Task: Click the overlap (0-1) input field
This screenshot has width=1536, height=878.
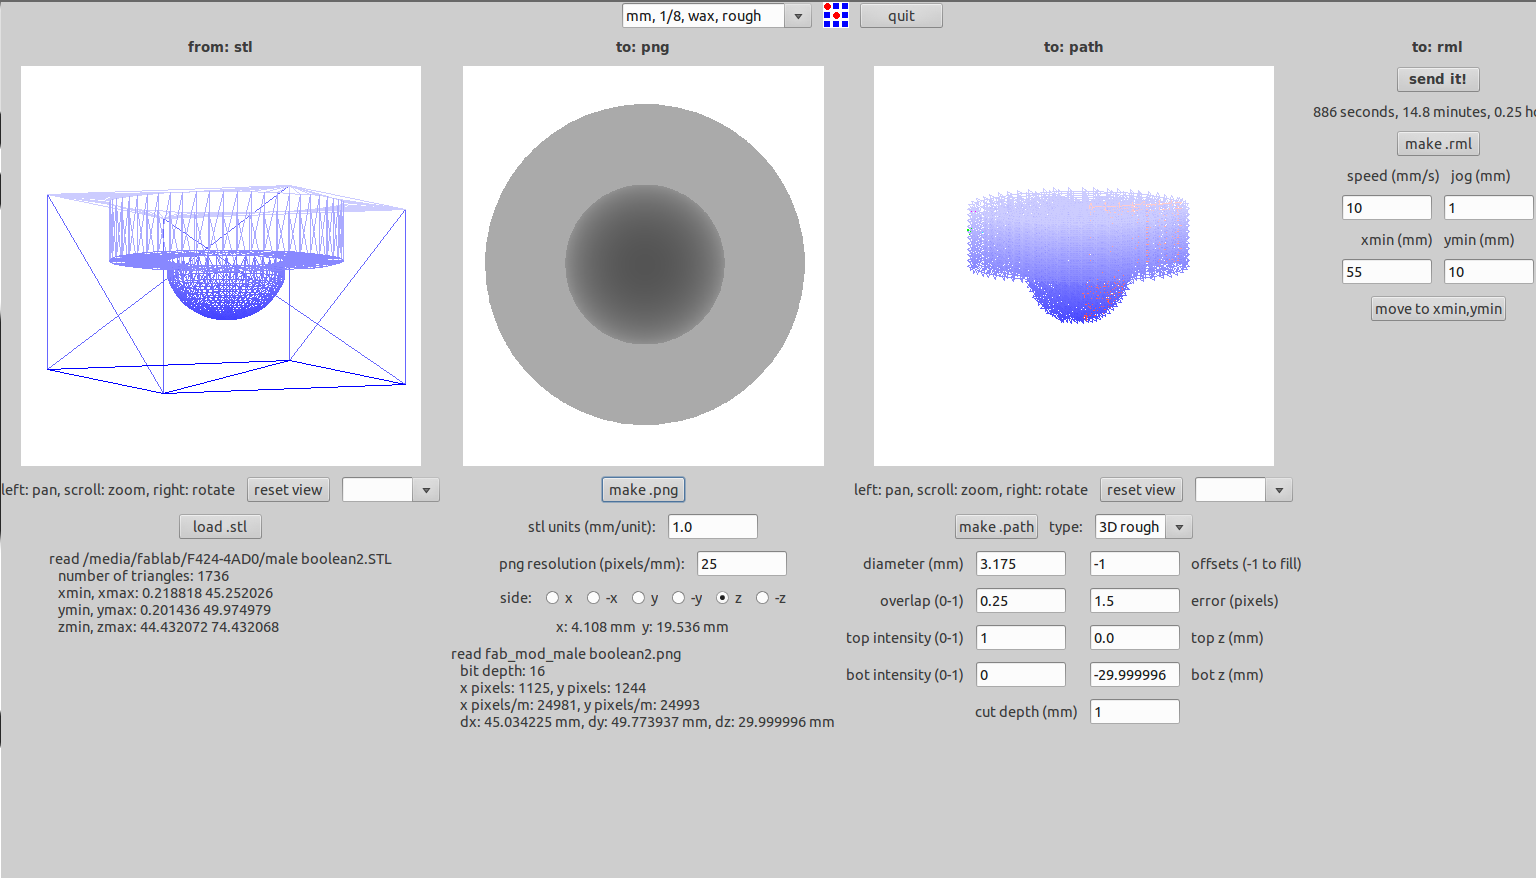Action: click(x=1020, y=601)
